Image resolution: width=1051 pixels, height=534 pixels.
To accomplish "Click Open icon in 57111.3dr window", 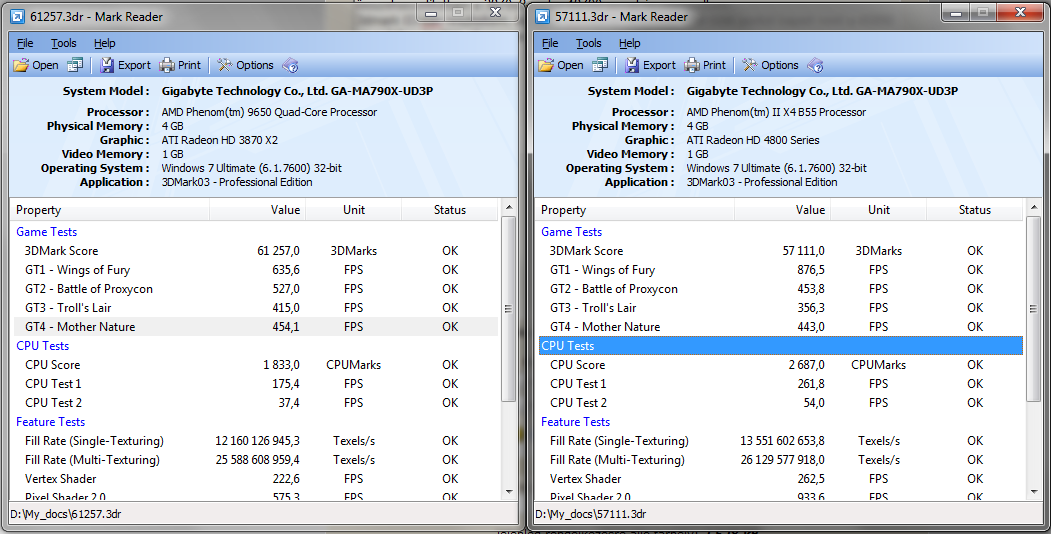I will [x=546, y=65].
